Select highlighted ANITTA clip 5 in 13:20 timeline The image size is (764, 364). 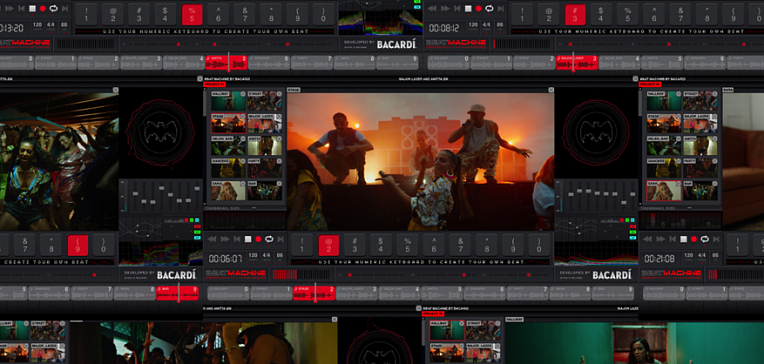click(x=227, y=62)
